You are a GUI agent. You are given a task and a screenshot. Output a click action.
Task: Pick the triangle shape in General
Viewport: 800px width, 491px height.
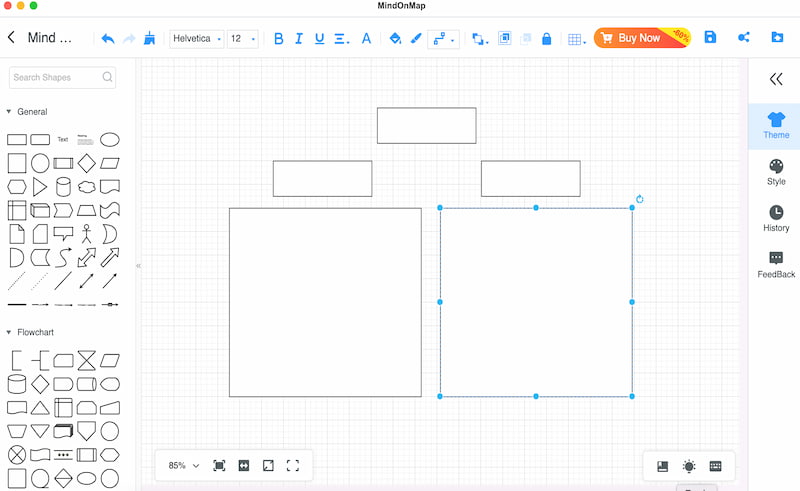point(40,187)
